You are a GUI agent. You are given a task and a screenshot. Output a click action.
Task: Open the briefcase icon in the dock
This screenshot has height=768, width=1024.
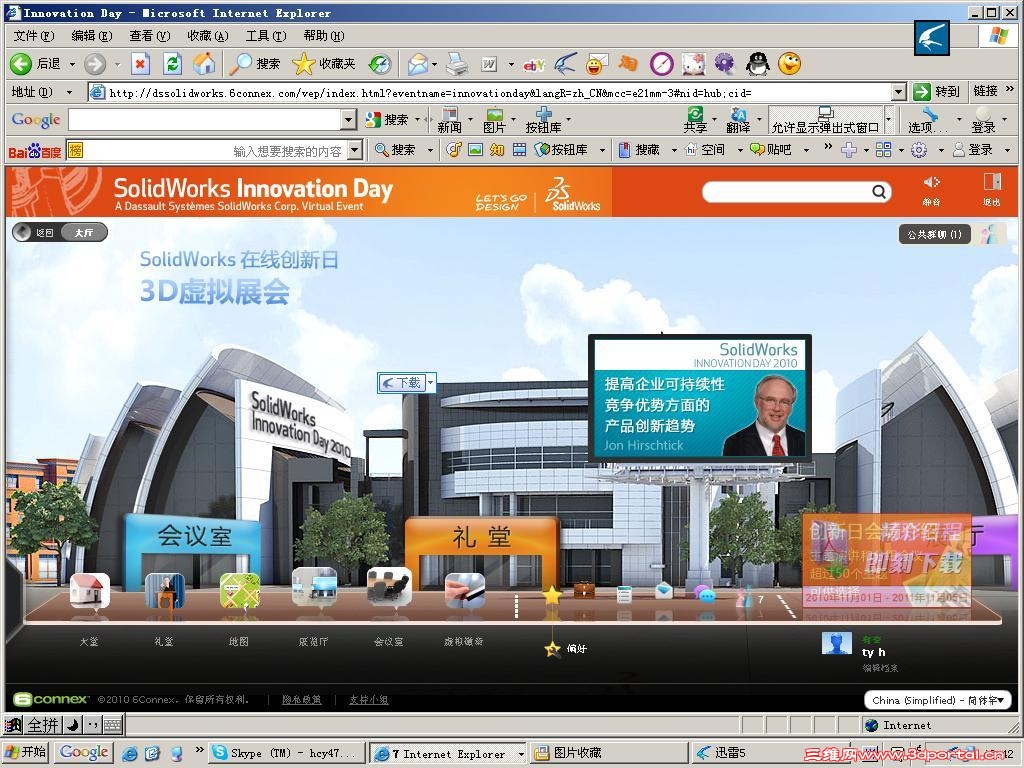coord(584,591)
